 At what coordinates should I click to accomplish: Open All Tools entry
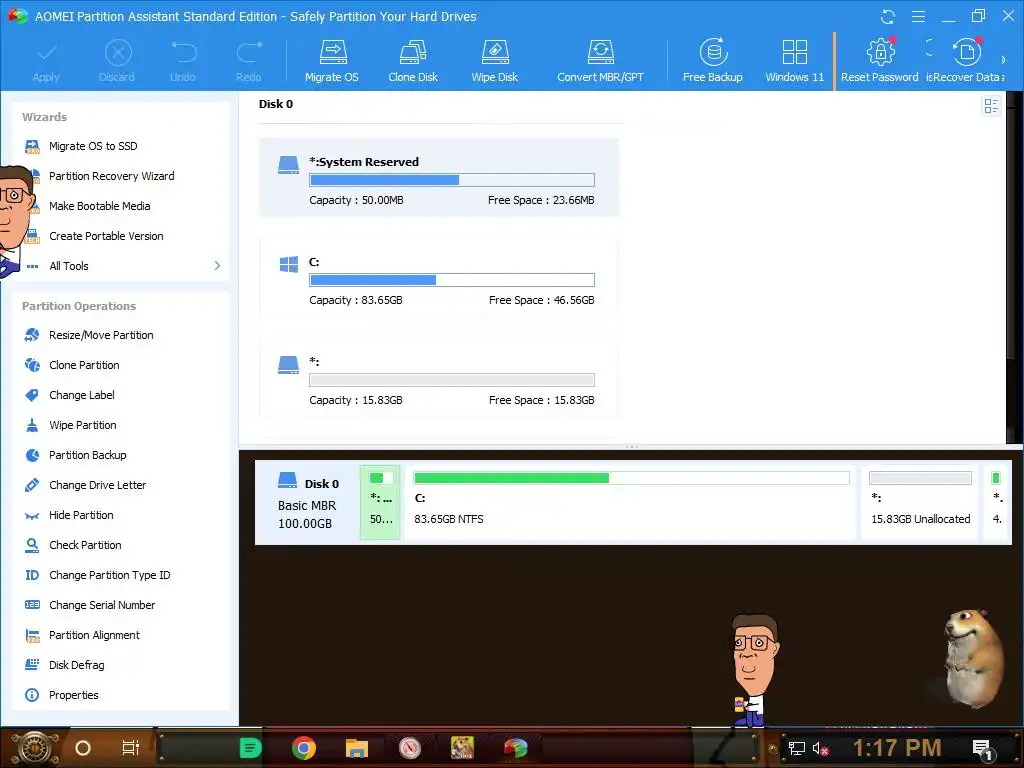point(69,266)
